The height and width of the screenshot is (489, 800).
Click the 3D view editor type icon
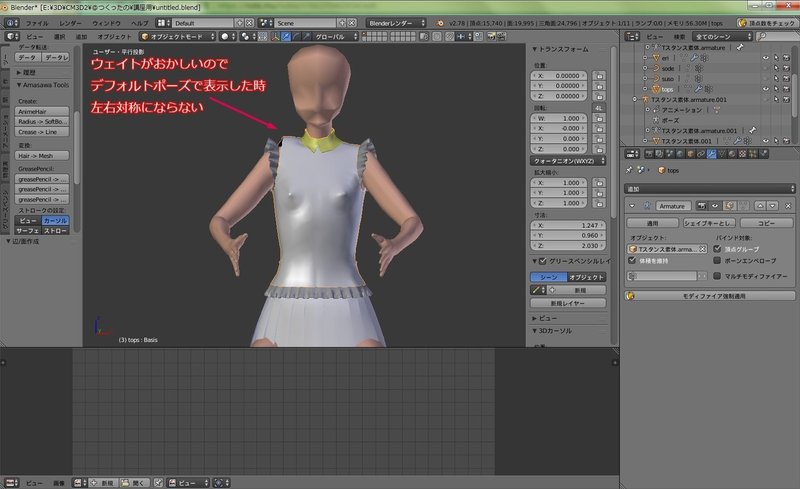[x=9, y=36]
